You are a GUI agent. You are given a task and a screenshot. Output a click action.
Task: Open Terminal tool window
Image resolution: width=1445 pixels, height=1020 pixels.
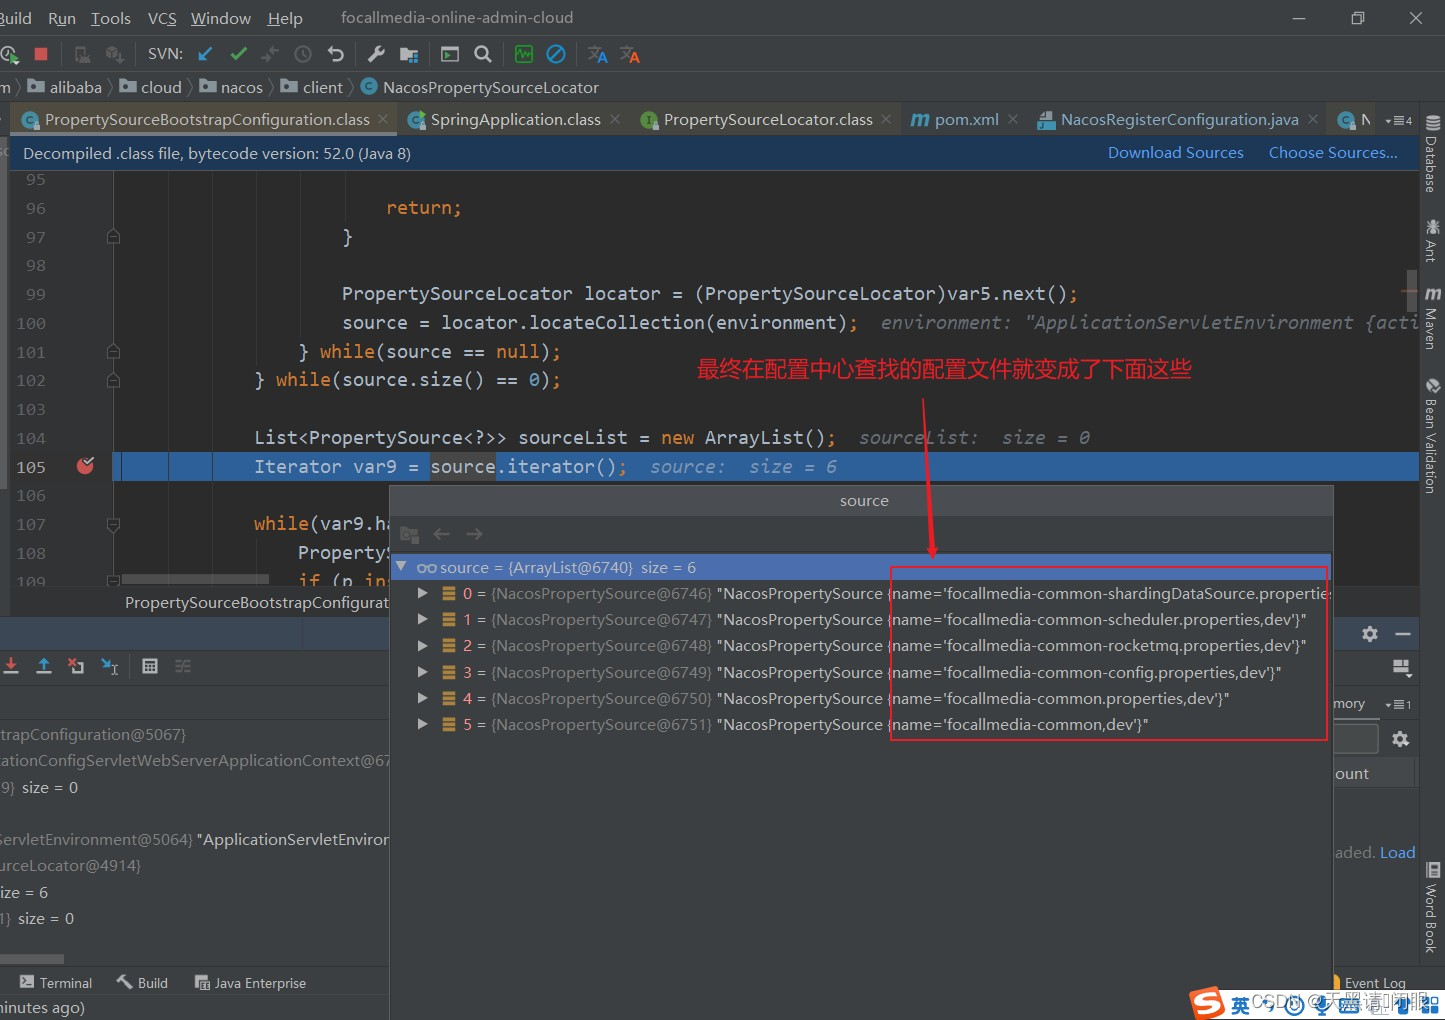pos(56,983)
